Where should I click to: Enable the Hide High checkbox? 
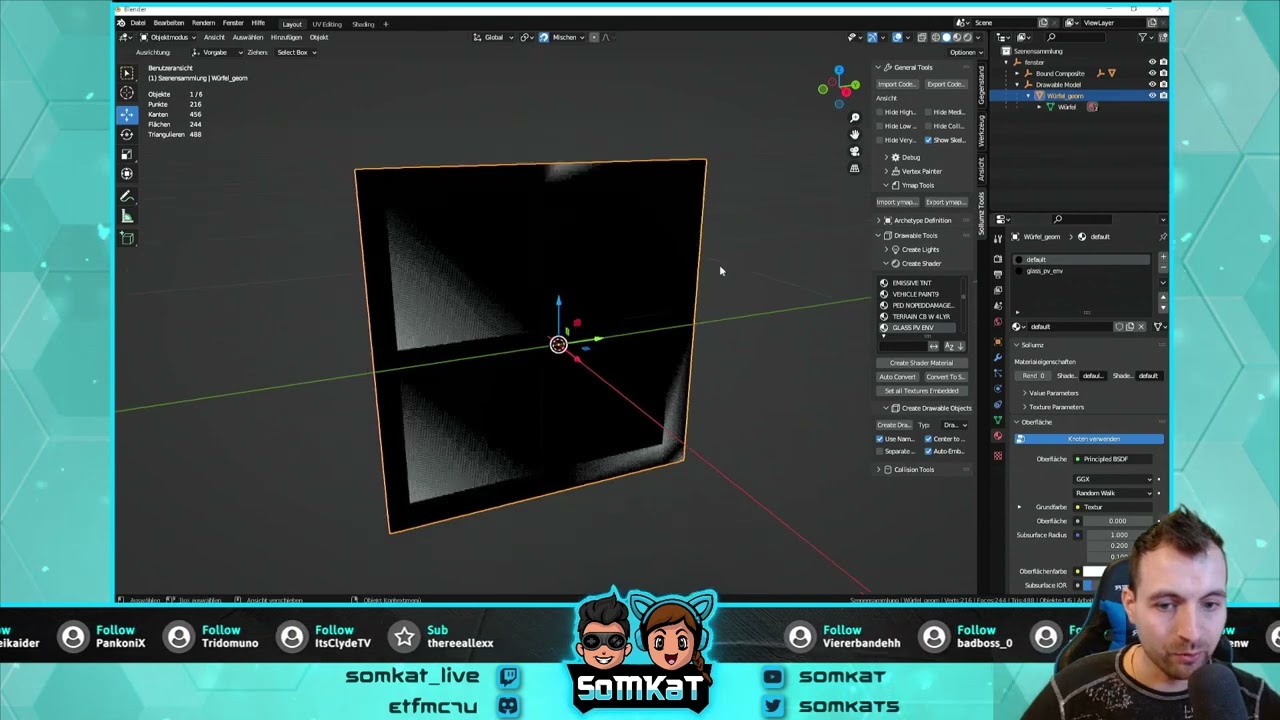[x=881, y=112]
